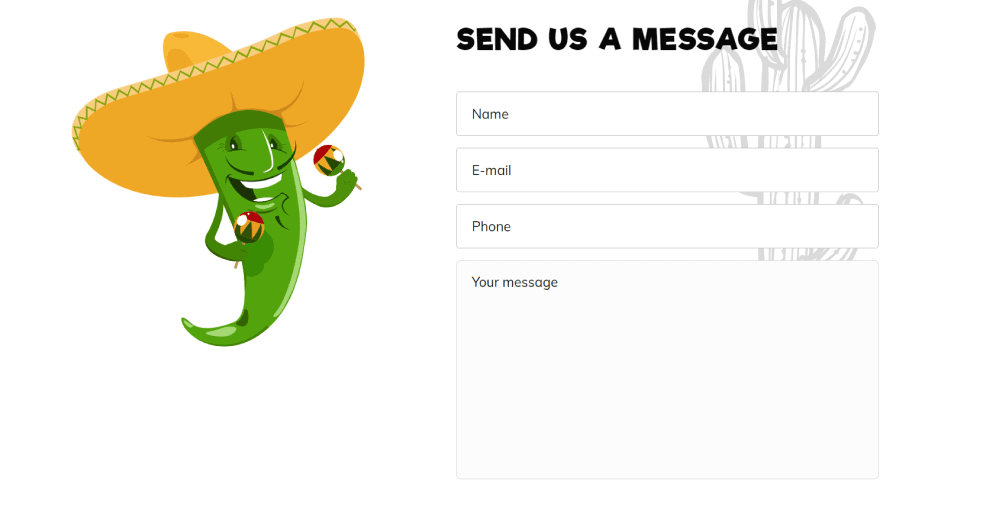Click the maraca held at the pepper's chest

248,228
